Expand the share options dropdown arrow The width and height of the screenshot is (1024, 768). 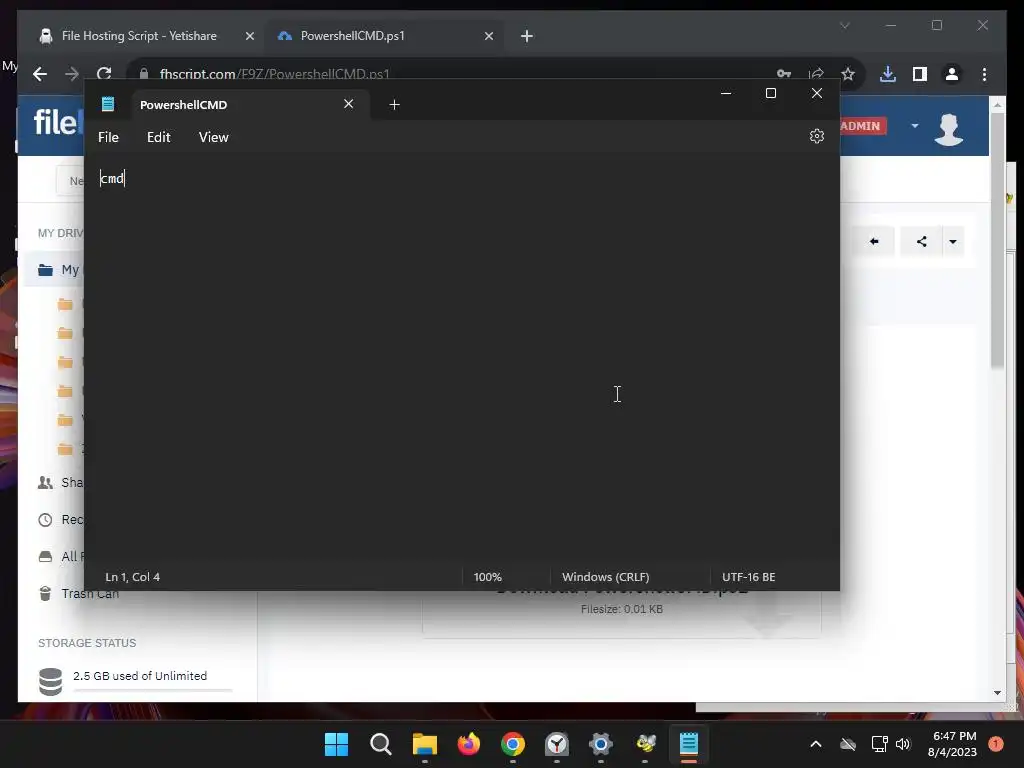click(953, 242)
